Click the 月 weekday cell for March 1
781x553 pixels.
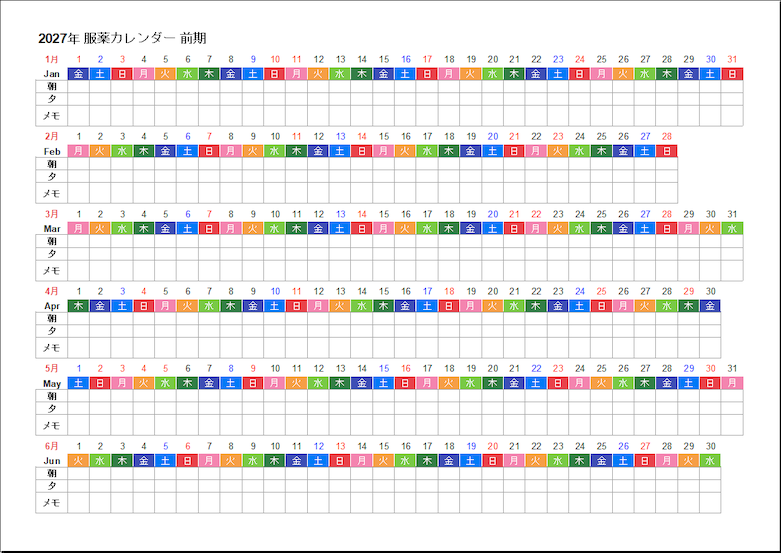pyautogui.click(x=78, y=229)
